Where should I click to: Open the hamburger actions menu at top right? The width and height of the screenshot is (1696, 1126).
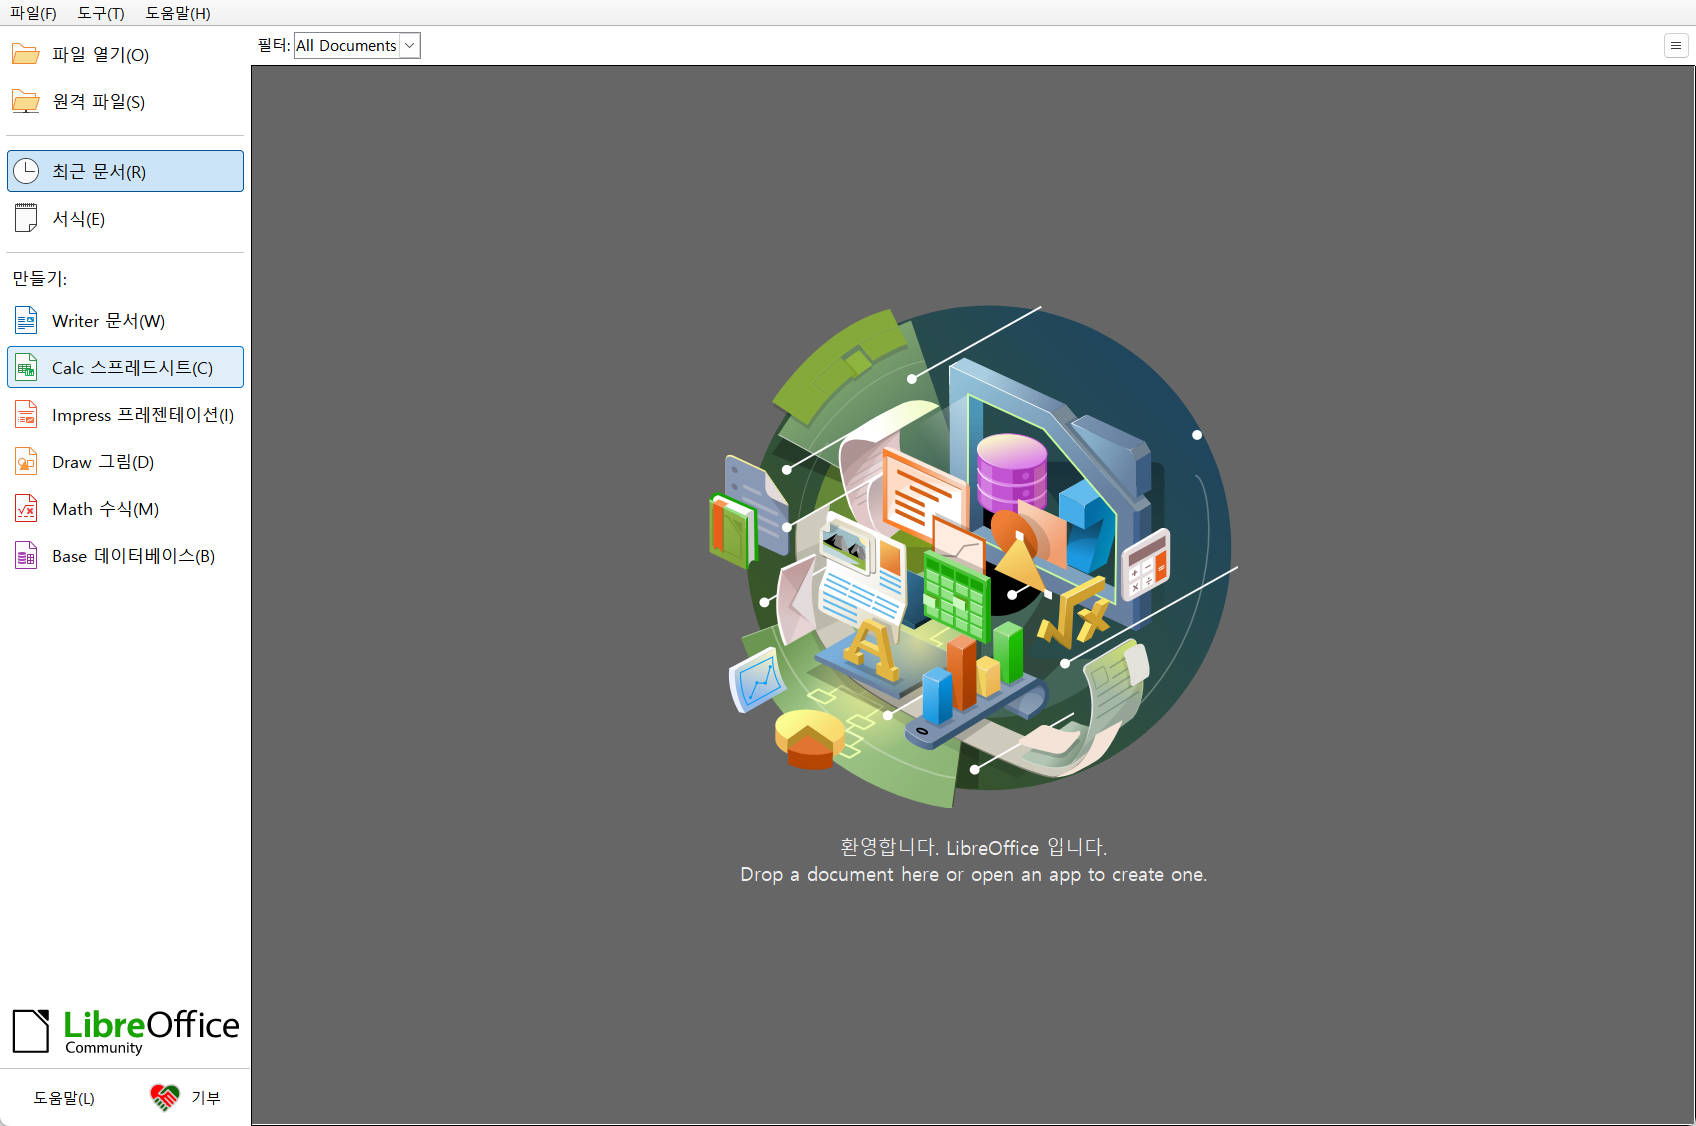point(1676,45)
